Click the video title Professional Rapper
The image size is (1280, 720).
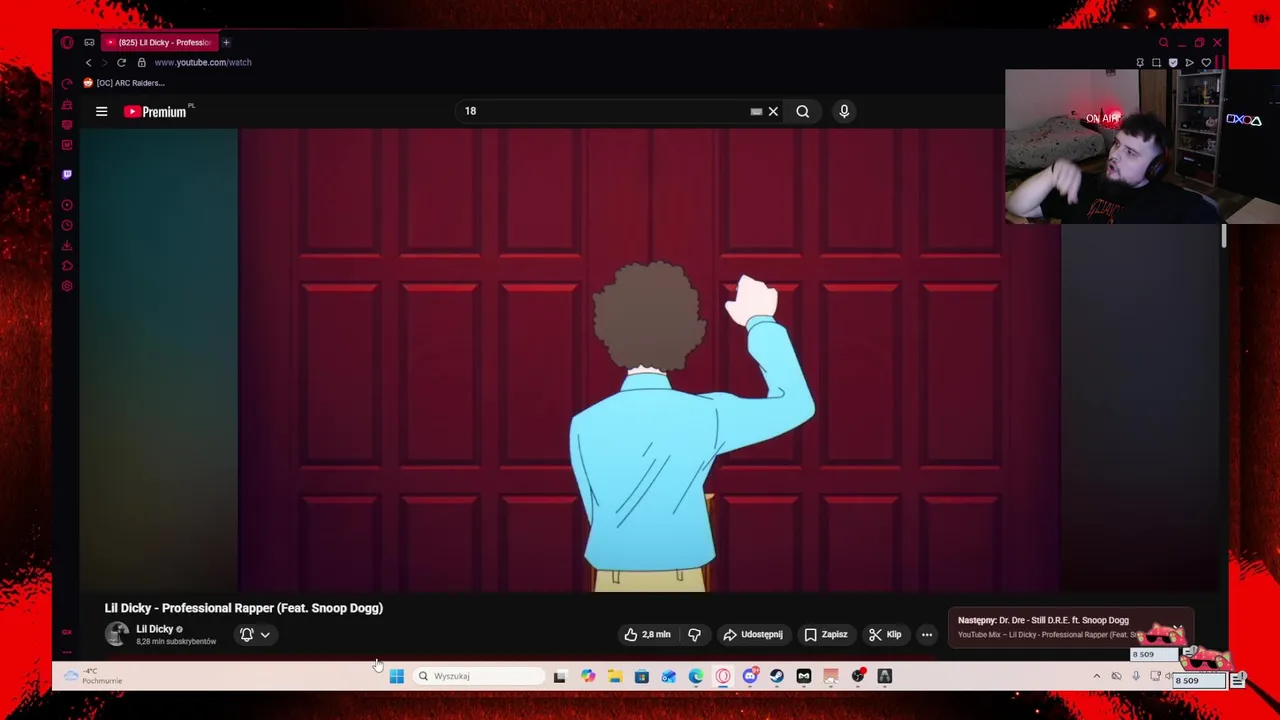coord(244,608)
